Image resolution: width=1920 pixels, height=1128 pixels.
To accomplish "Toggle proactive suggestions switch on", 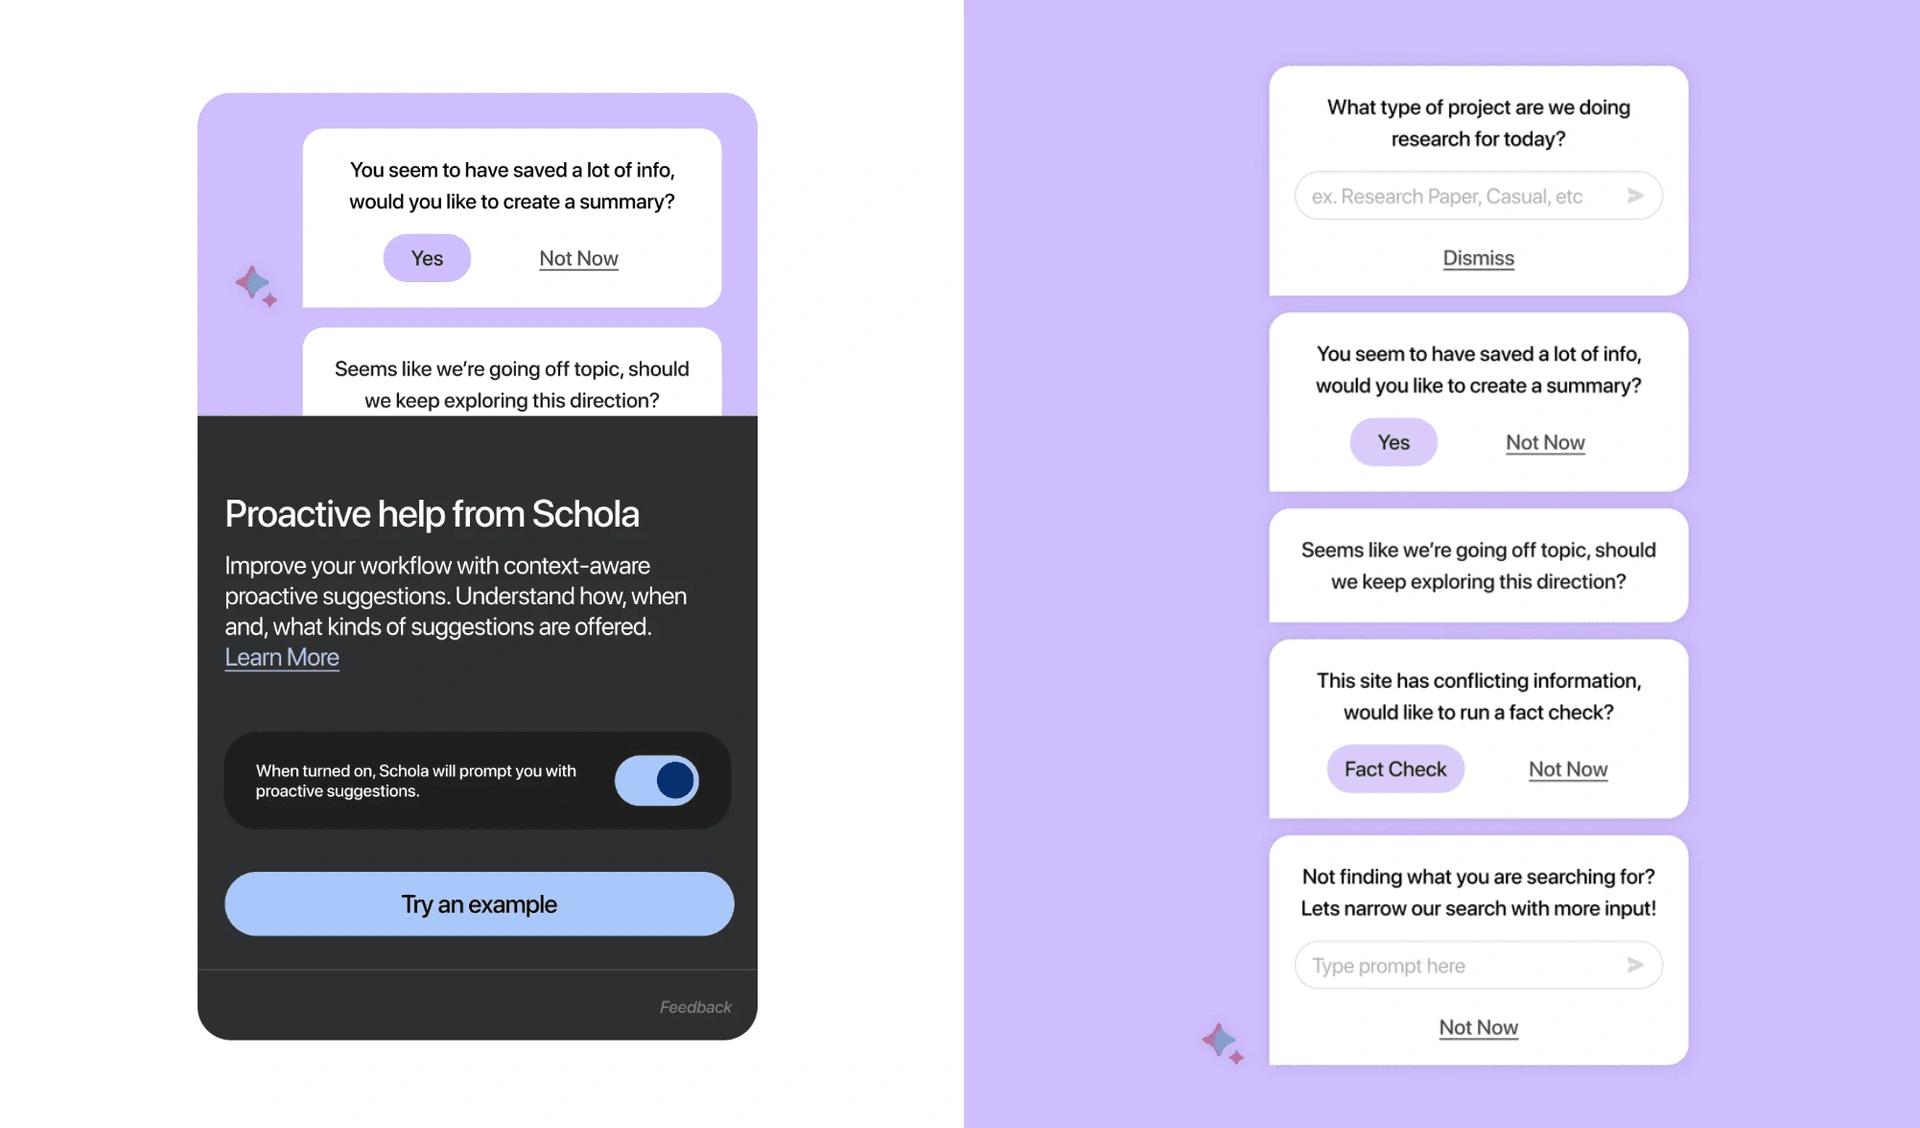I will pyautogui.click(x=657, y=780).
